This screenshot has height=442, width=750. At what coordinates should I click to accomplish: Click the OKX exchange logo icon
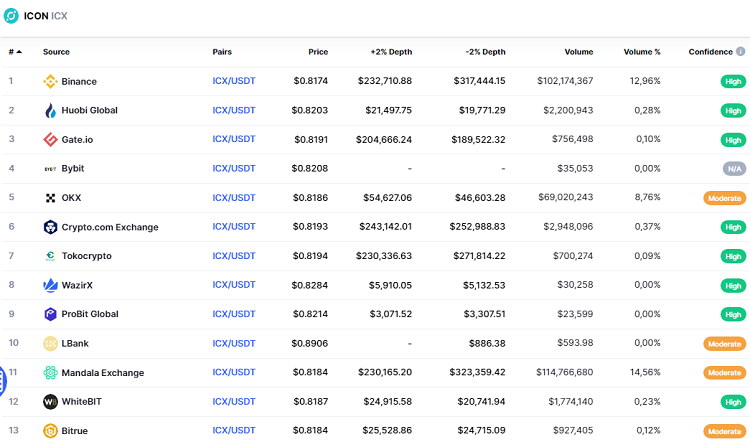tap(50, 198)
